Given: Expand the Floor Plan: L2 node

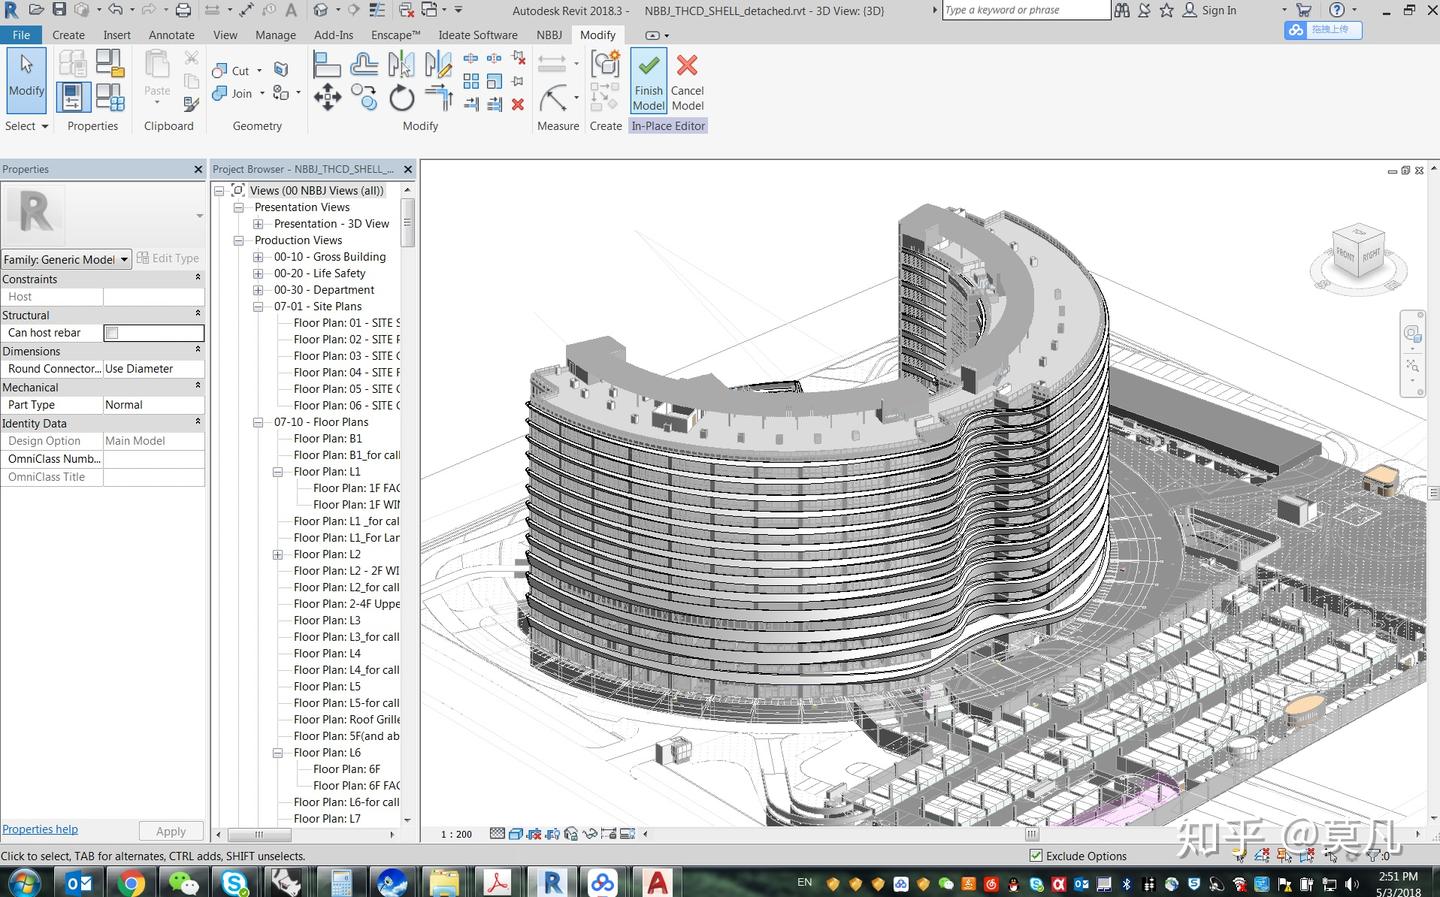Looking at the screenshot, I should [278, 555].
